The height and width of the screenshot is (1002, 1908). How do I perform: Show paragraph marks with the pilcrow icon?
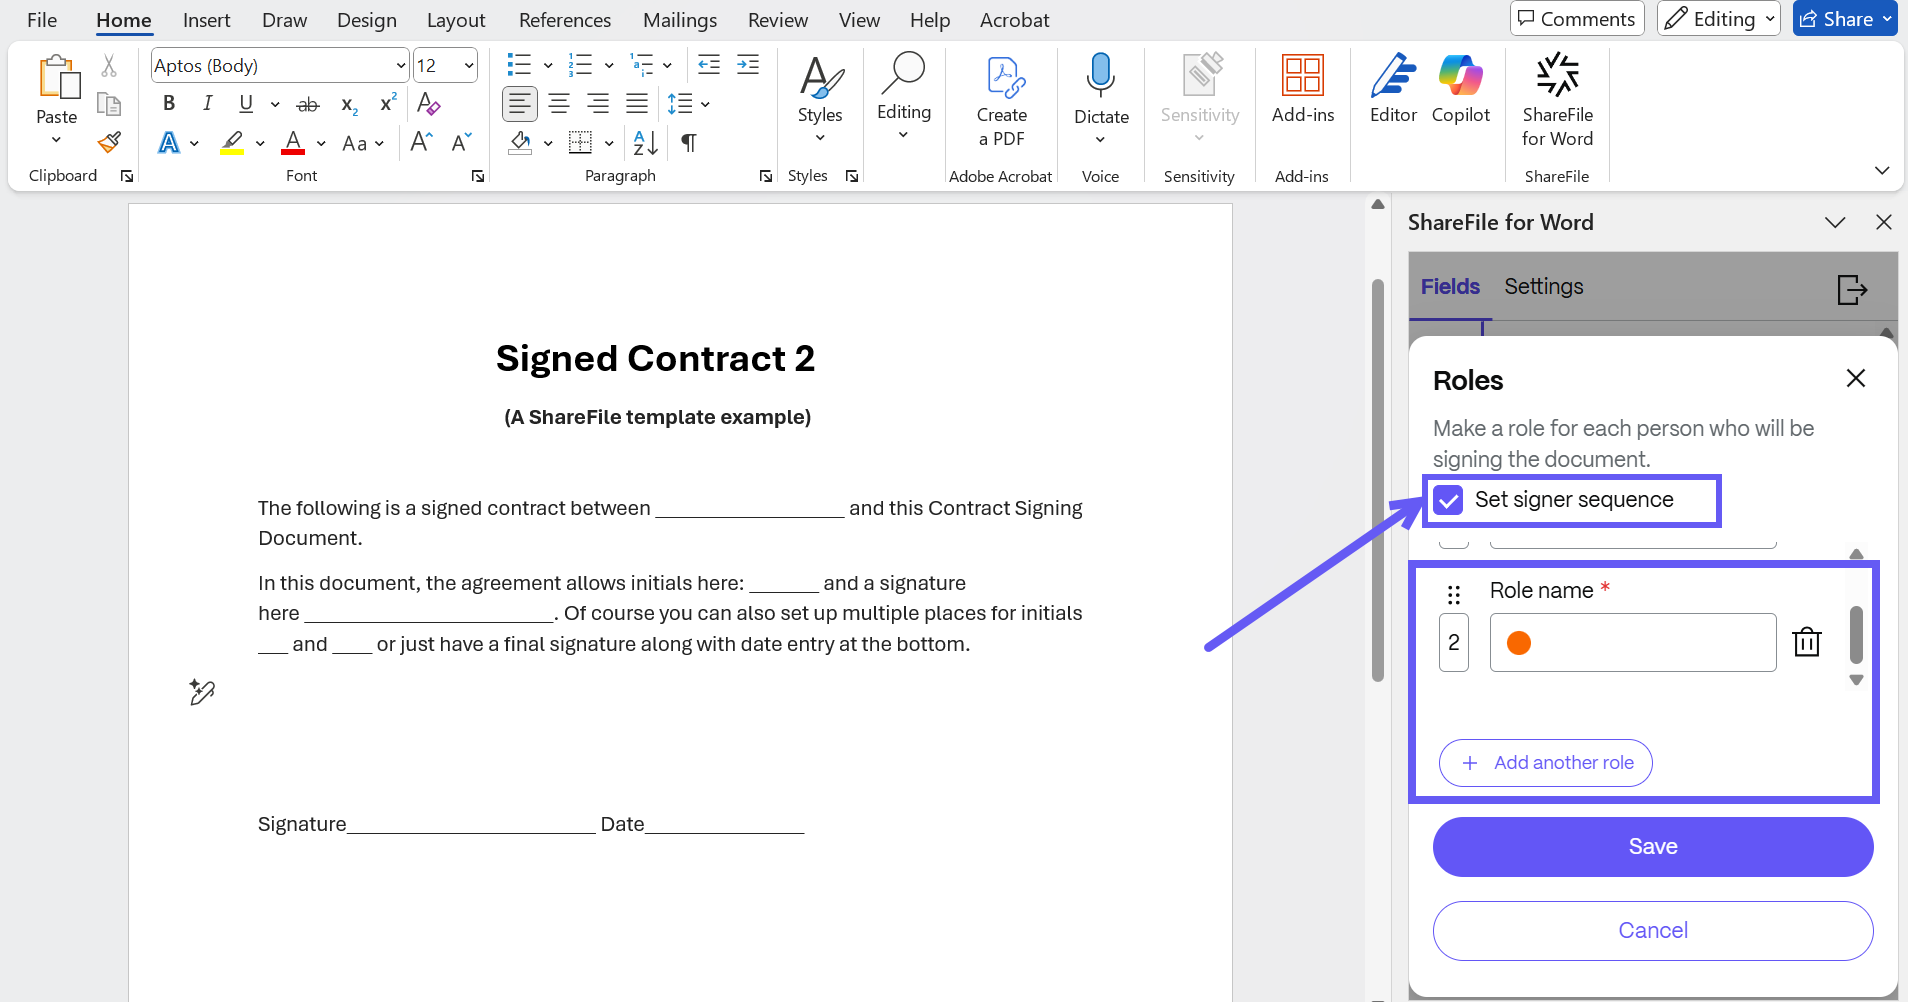[688, 143]
